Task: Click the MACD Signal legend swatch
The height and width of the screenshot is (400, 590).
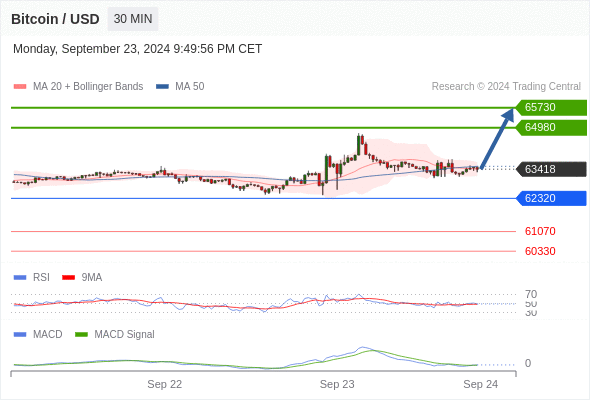Action: tap(81, 334)
